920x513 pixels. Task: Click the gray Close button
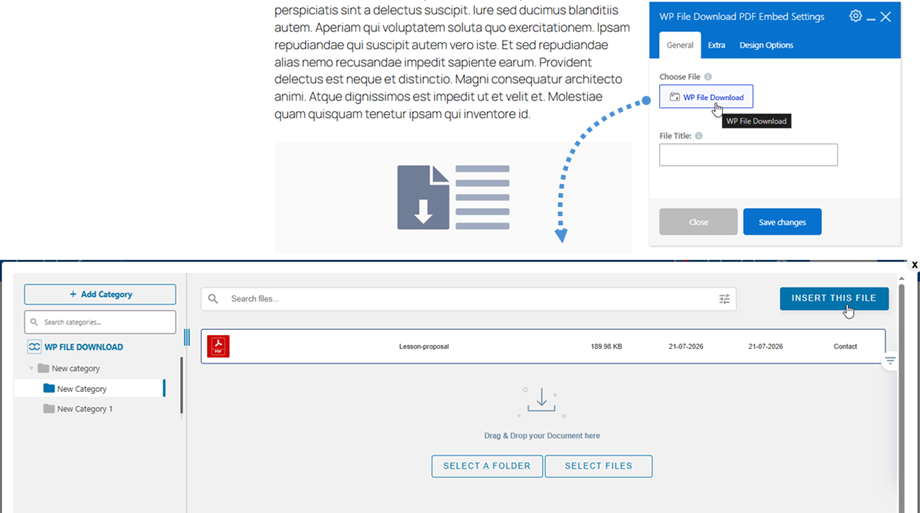(698, 222)
